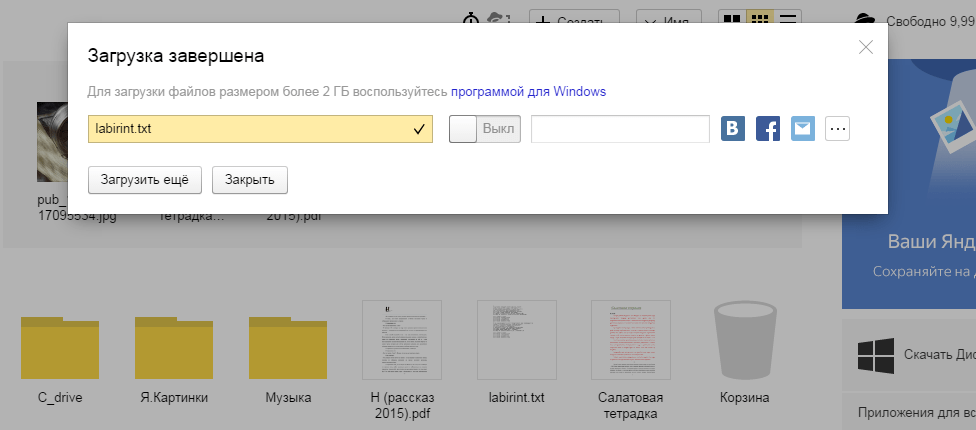Open the "программой для Windows" link
976x430 pixels.
[x=528, y=92]
